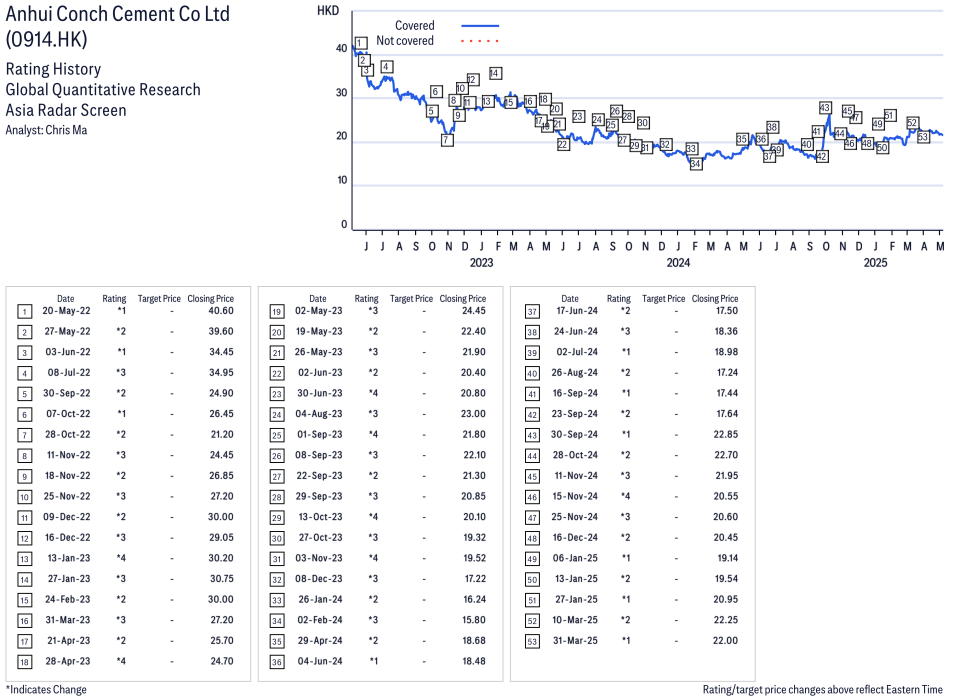Screen dimensions: 954x696
Task: Click chart marker 42 on the graph
Action: [821, 156]
